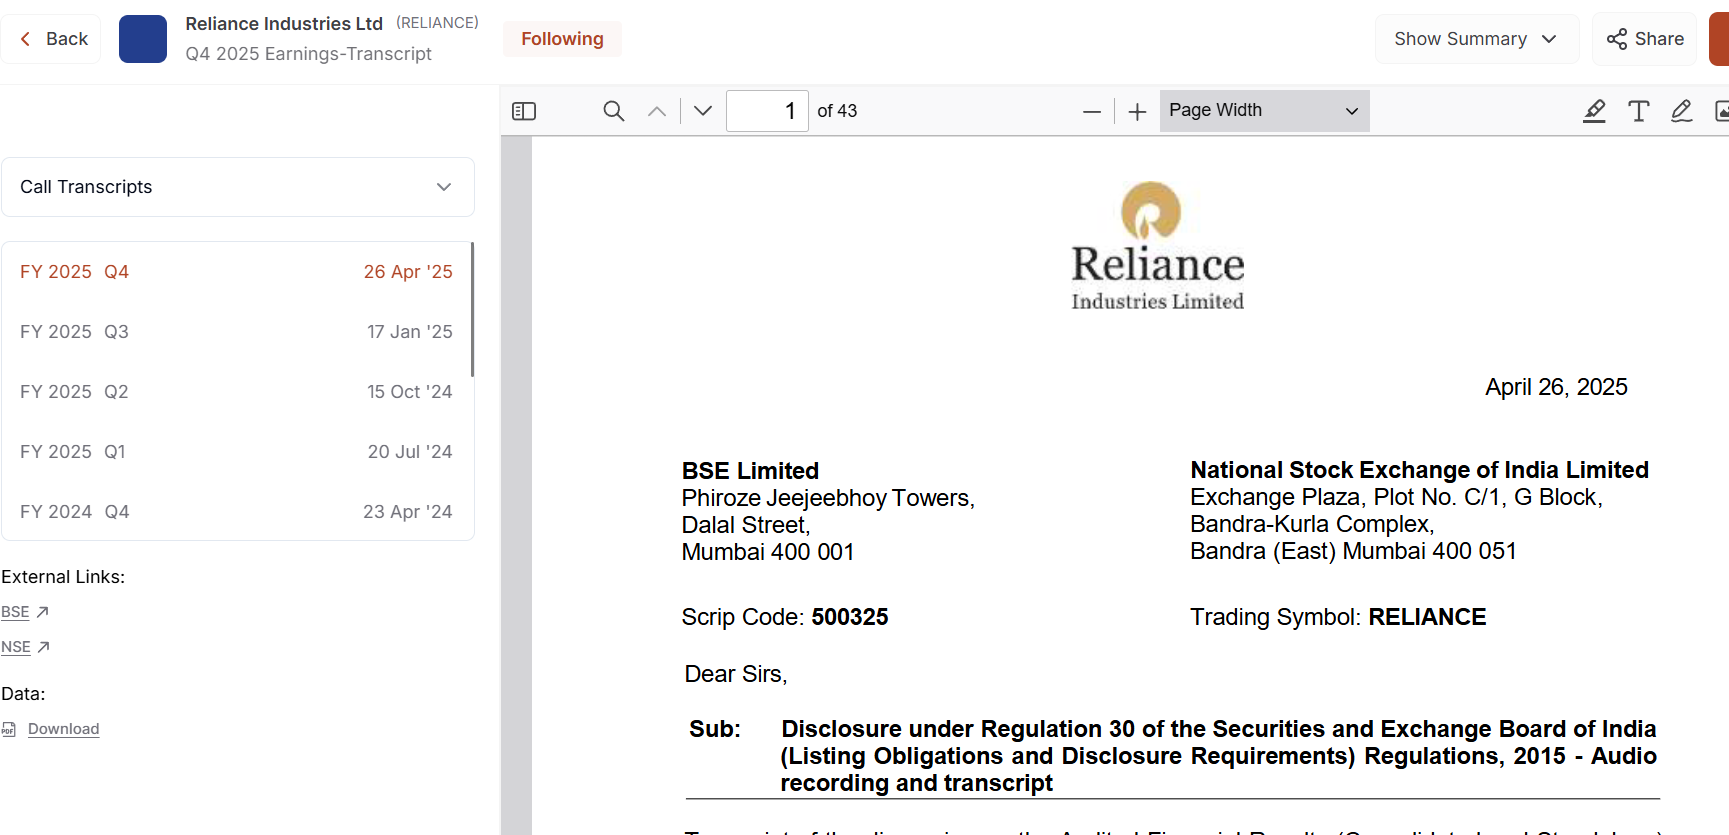This screenshot has width=1729, height=835.
Task: Select the Draw pen tool
Action: pyautogui.click(x=1682, y=111)
